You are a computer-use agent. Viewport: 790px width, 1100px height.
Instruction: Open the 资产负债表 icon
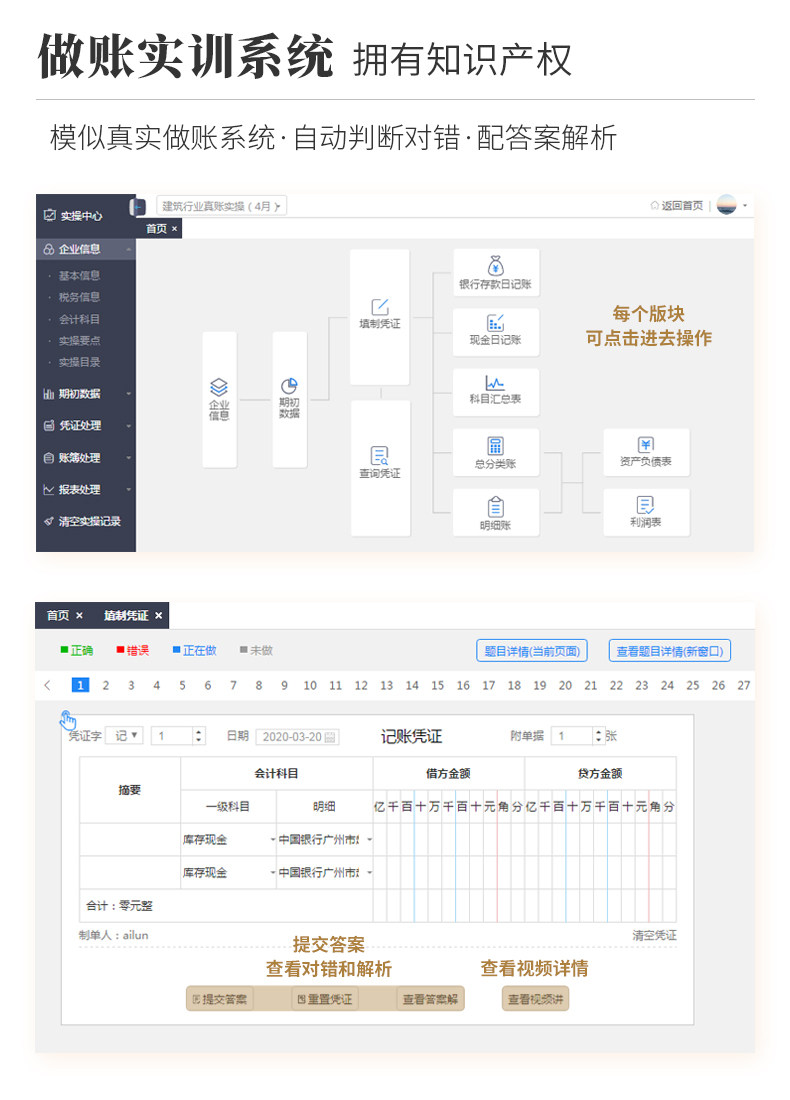pyautogui.click(x=645, y=445)
